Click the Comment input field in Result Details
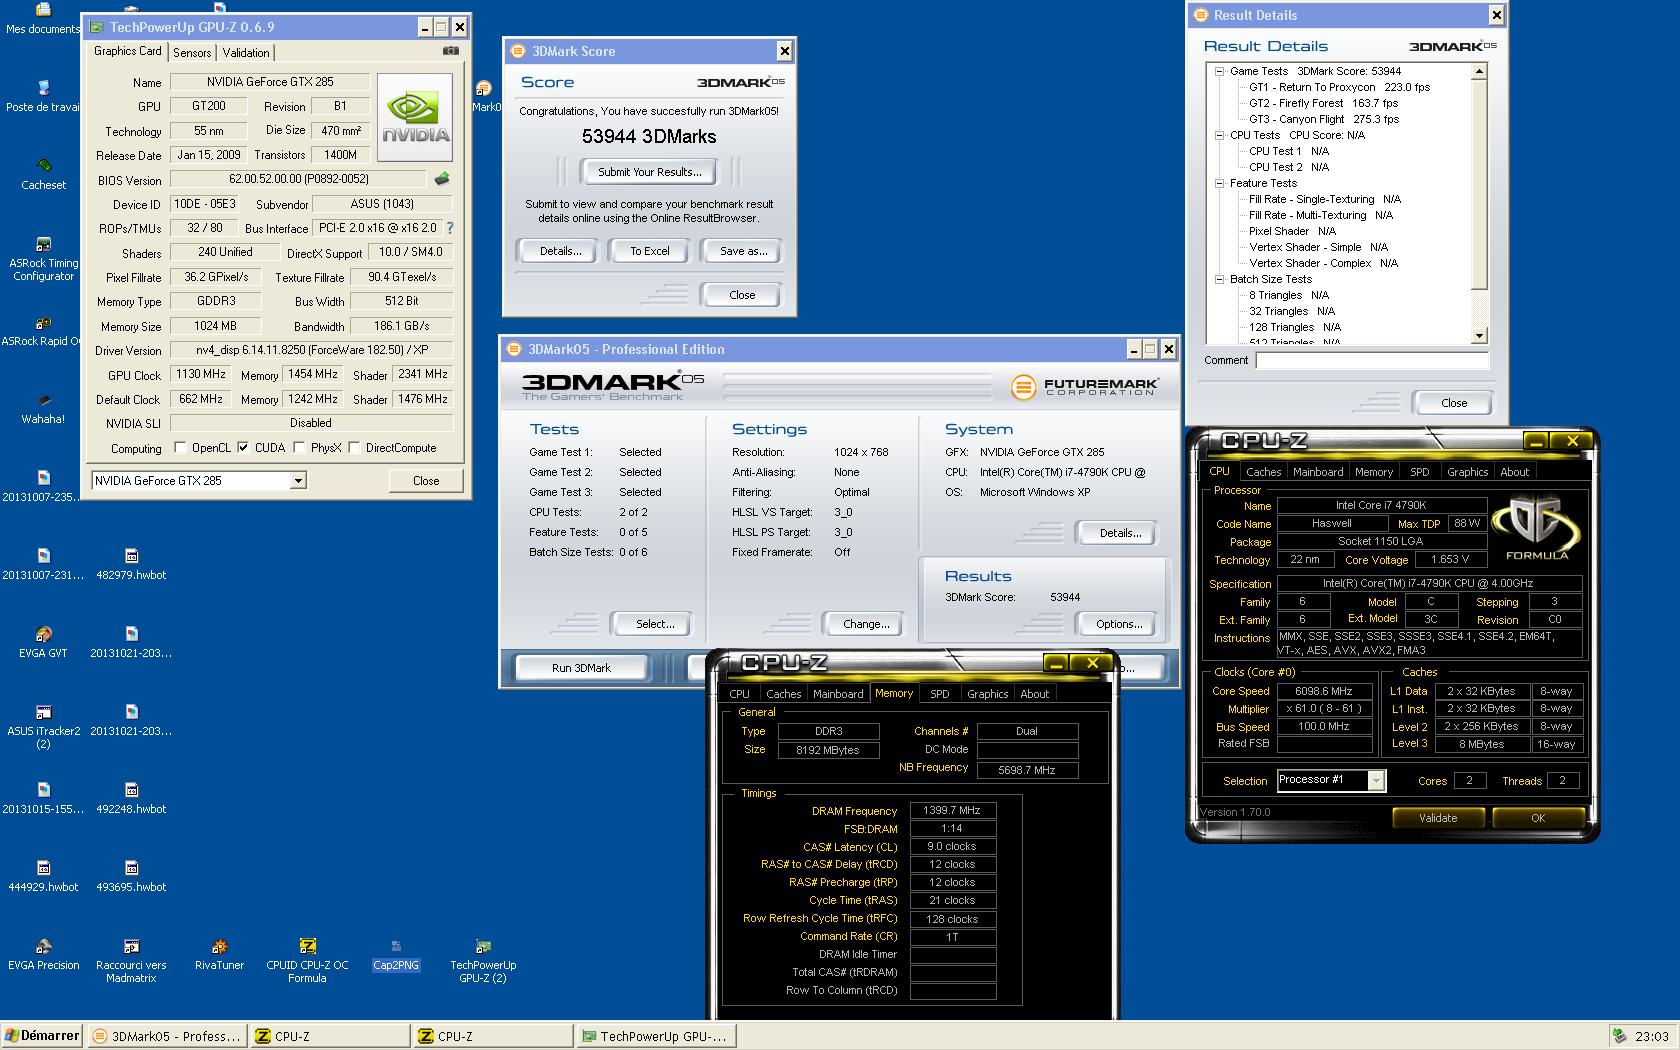This screenshot has height=1050, width=1680. click(1372, 361)
